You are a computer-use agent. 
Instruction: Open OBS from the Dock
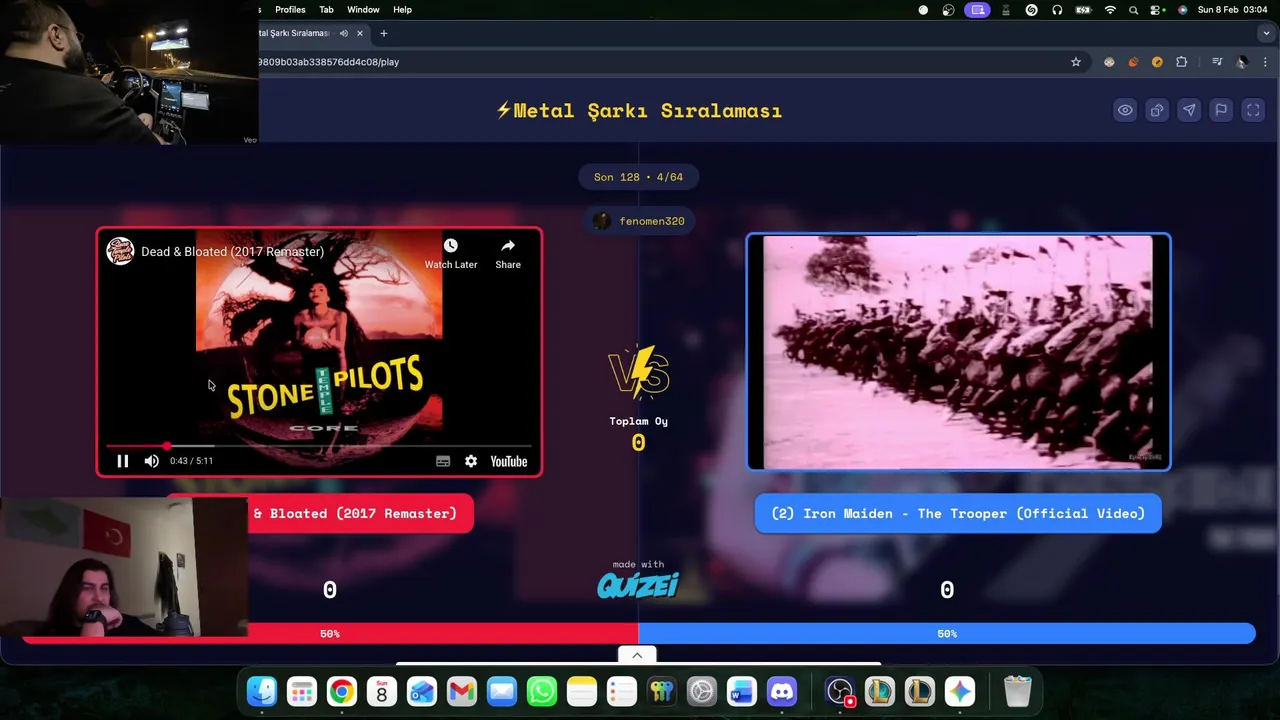click(x=840, y=691)
